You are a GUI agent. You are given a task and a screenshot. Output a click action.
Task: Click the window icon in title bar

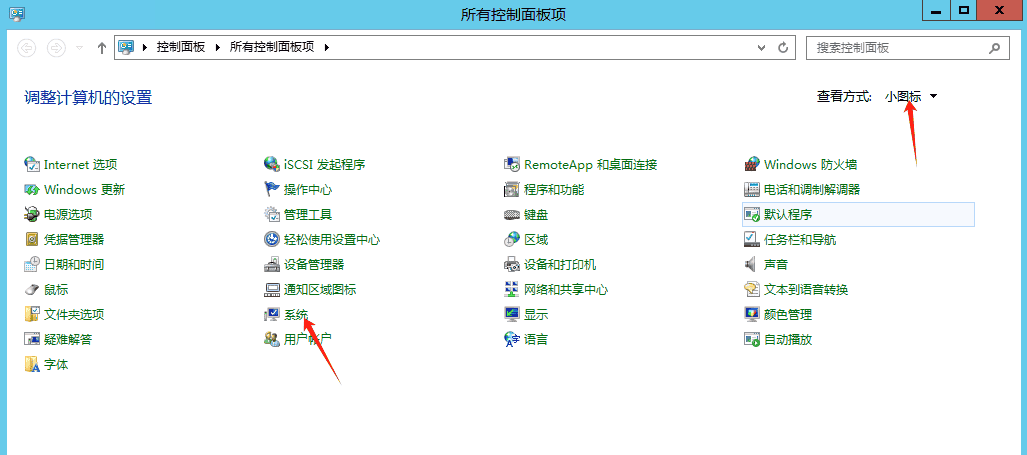(x=18, y=13)
